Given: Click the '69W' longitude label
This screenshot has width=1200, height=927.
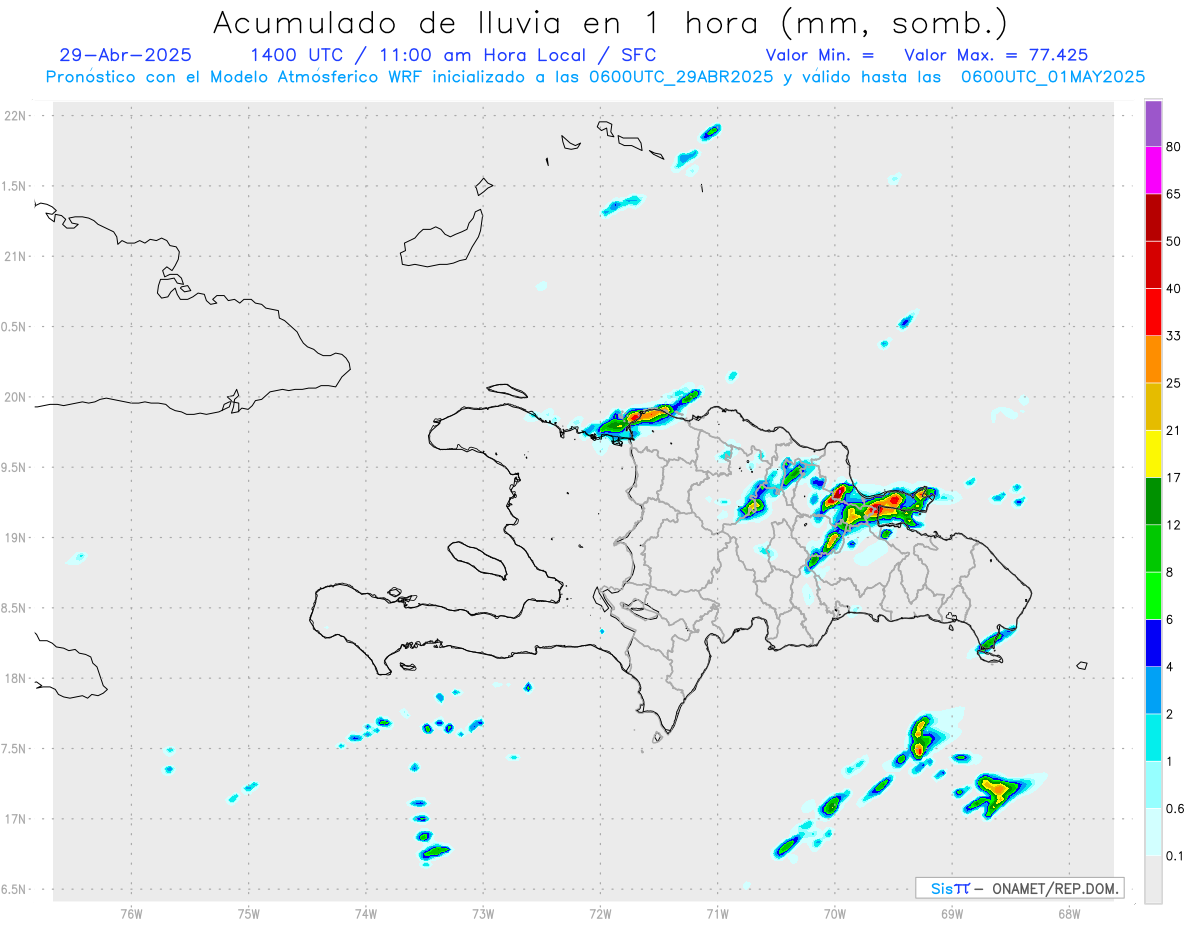Looking at the screenshot, I should 952,913.
